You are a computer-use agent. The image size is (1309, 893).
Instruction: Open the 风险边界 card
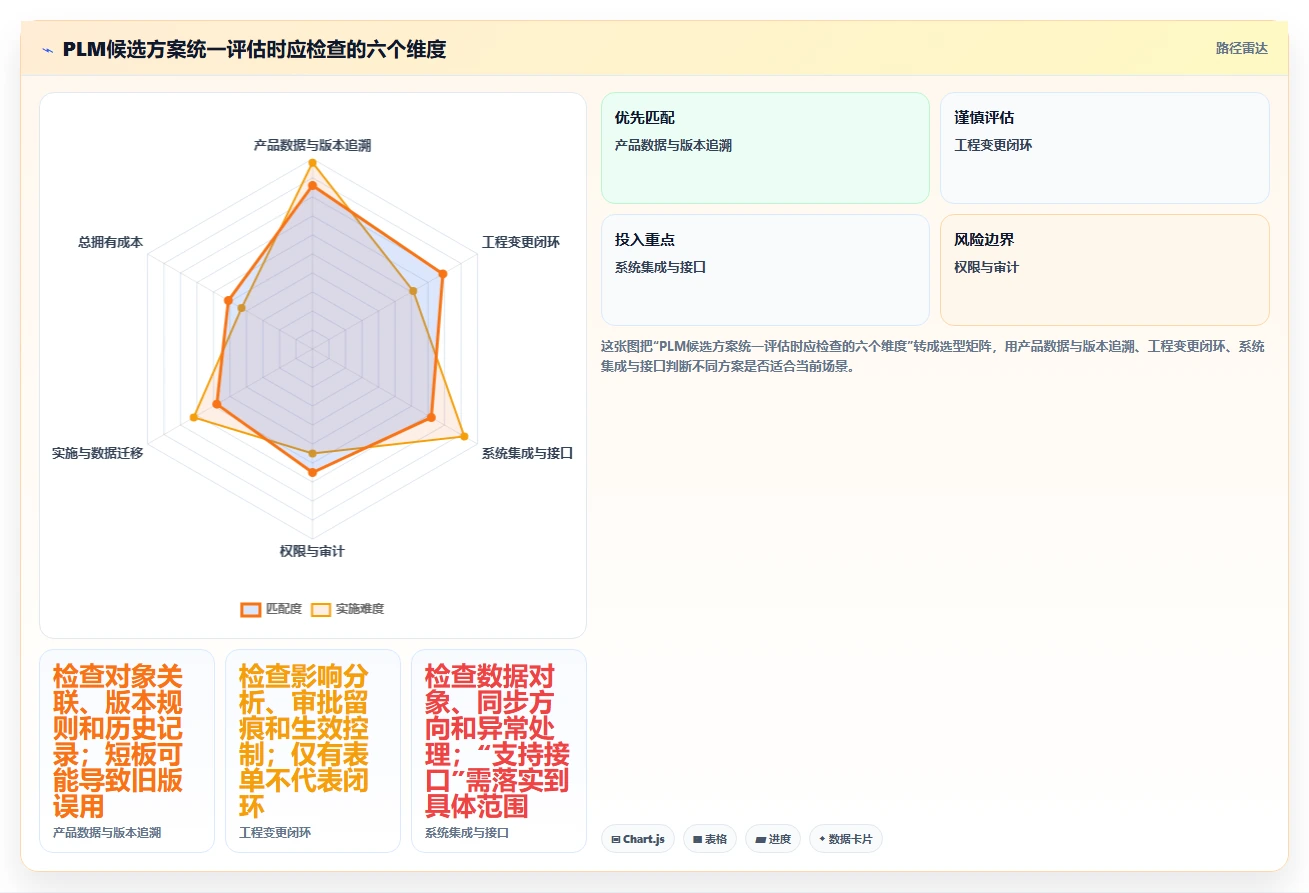(1105, 270)
